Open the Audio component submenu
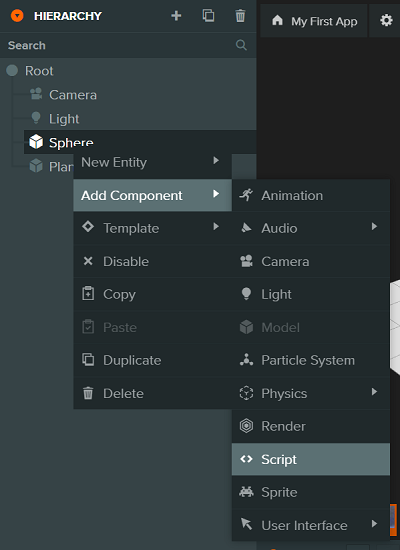The height and width of the screenshot is (550, 400). point(311,228)
